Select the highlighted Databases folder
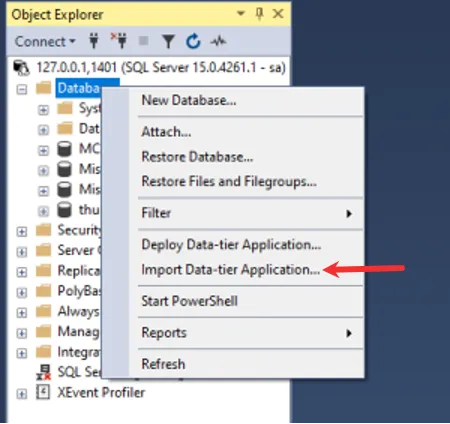Screen dimensions: 450x424 pyautogui.click(x=79, y=88)
